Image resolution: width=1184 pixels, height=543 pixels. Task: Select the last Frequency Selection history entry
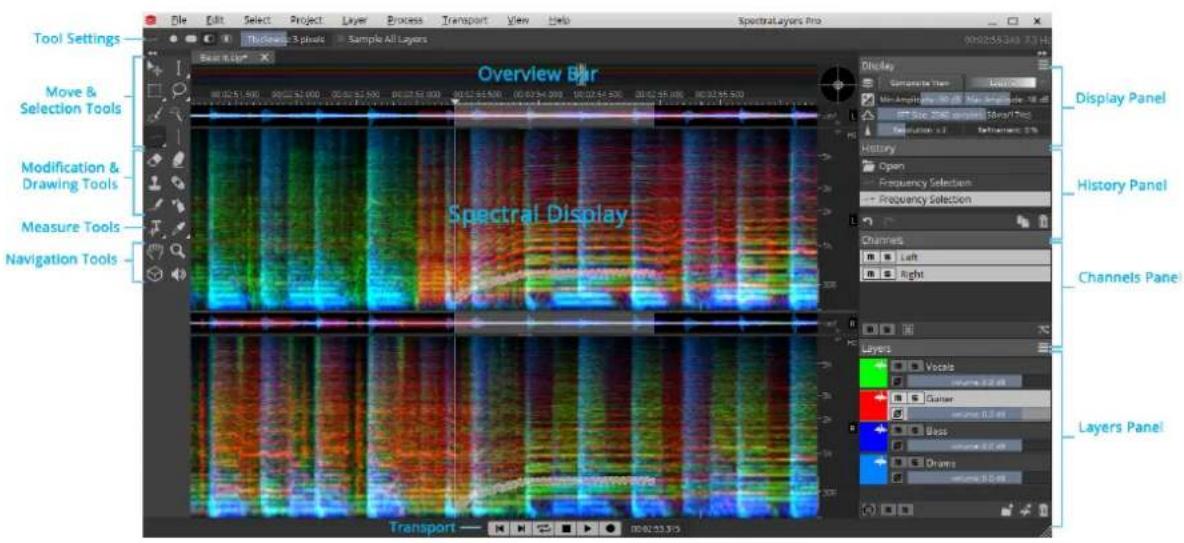click(955, 199)
